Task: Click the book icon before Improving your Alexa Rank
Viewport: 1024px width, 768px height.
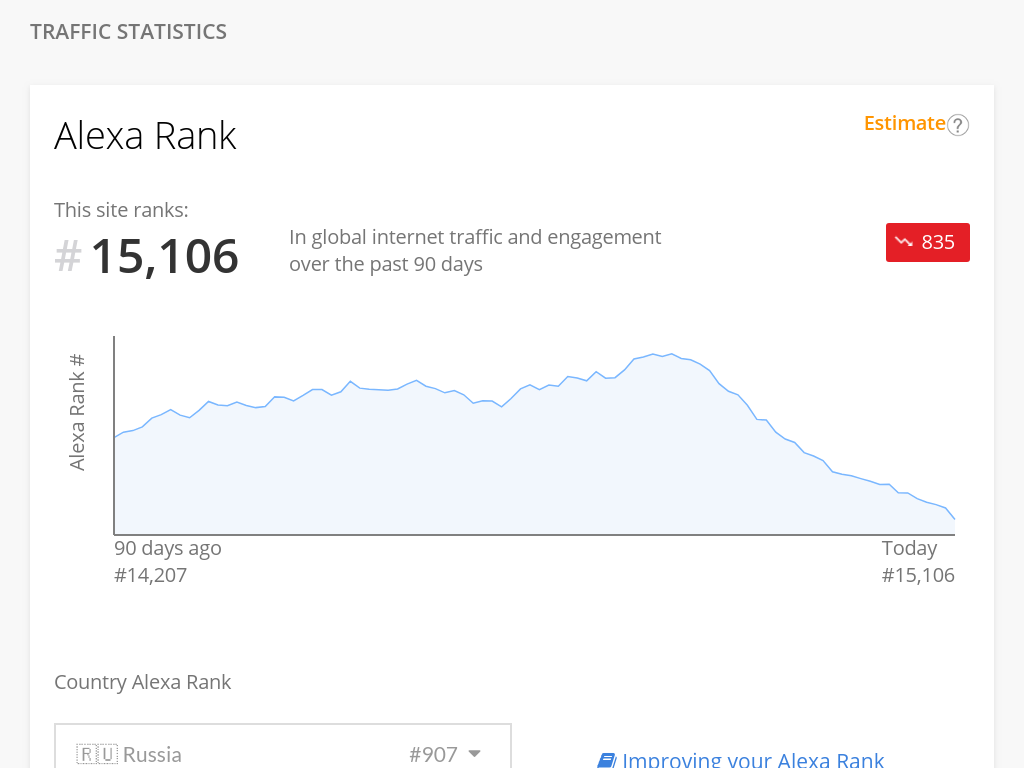Action: tap(606, 760)
